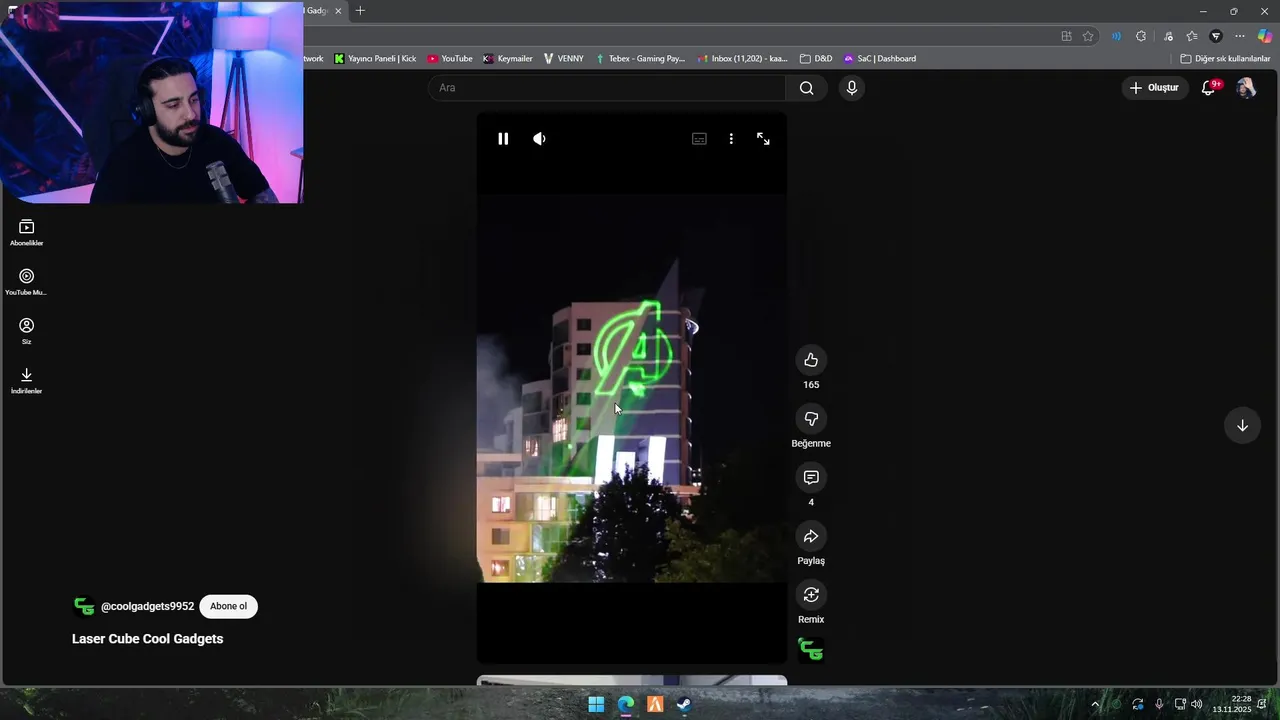Image resolution: width=1280 pixels, height=720 pixels.
Task: Remix this short
Action: point(811,595)
